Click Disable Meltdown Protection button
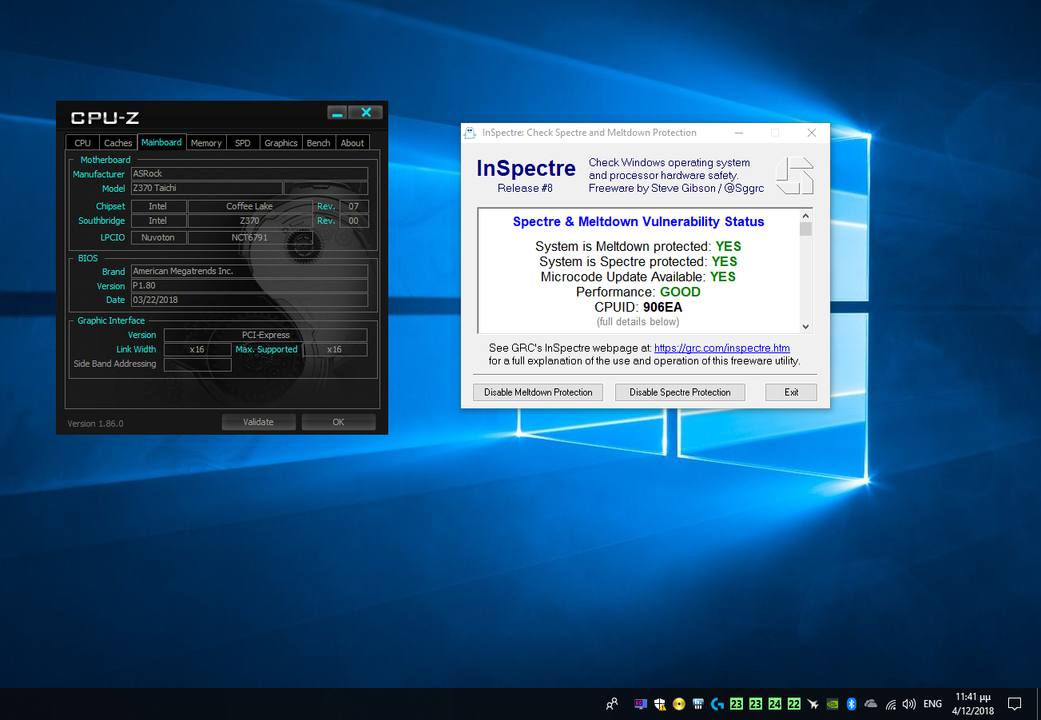Viewport: 1041px width, 720px height. coord(538,392)
